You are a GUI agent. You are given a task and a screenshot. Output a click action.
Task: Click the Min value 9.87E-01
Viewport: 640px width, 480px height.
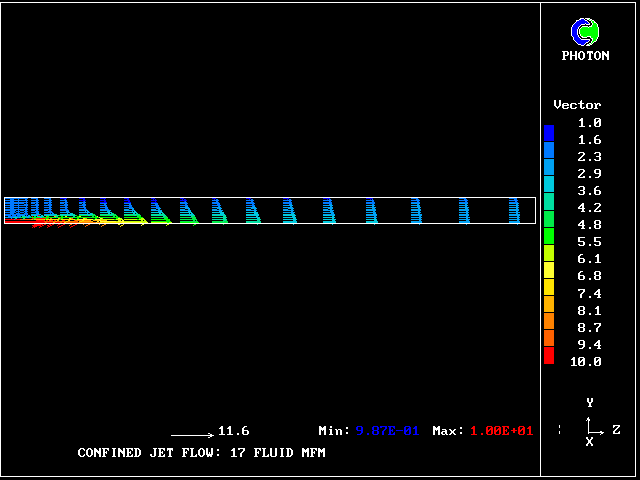click(388, 431)
